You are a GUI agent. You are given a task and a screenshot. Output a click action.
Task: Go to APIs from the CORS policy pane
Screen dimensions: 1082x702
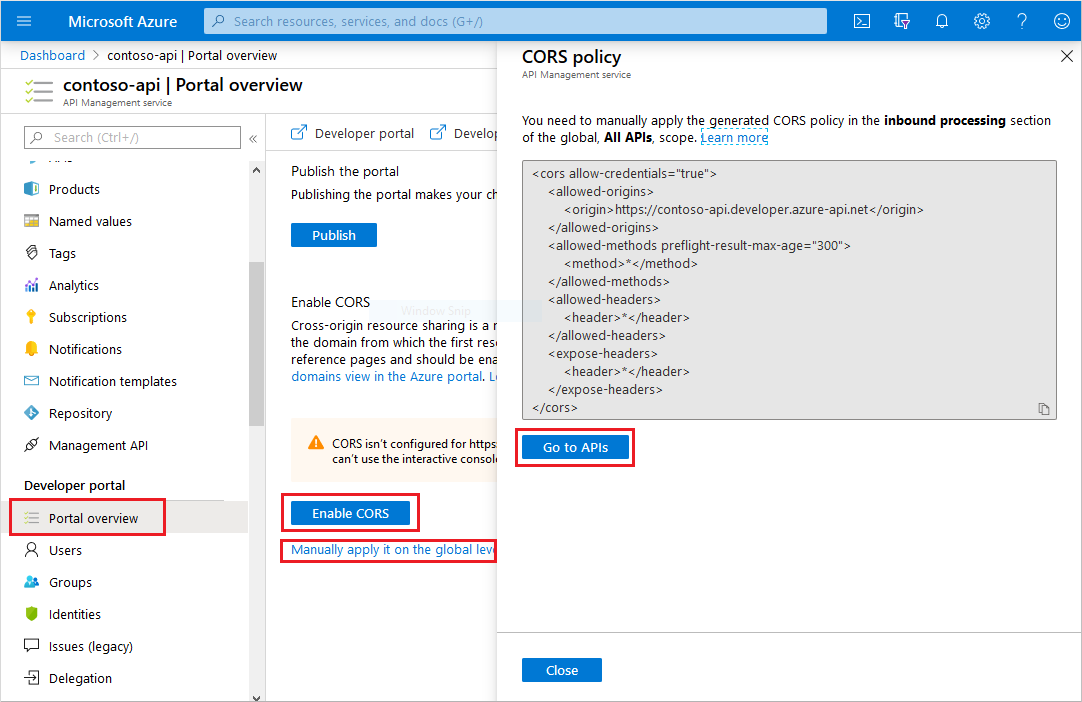pos(574,447)
